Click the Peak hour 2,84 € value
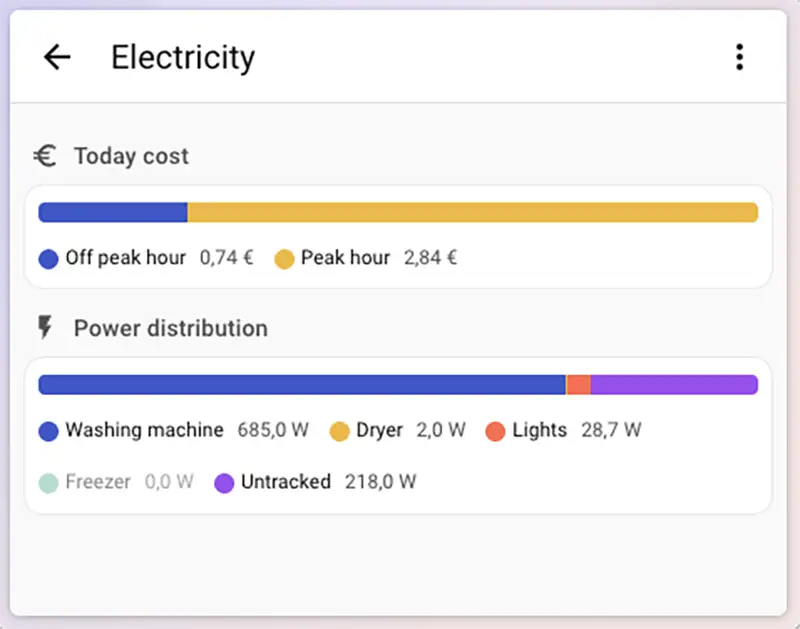This screenshot has width=800, height=629. 429,258
